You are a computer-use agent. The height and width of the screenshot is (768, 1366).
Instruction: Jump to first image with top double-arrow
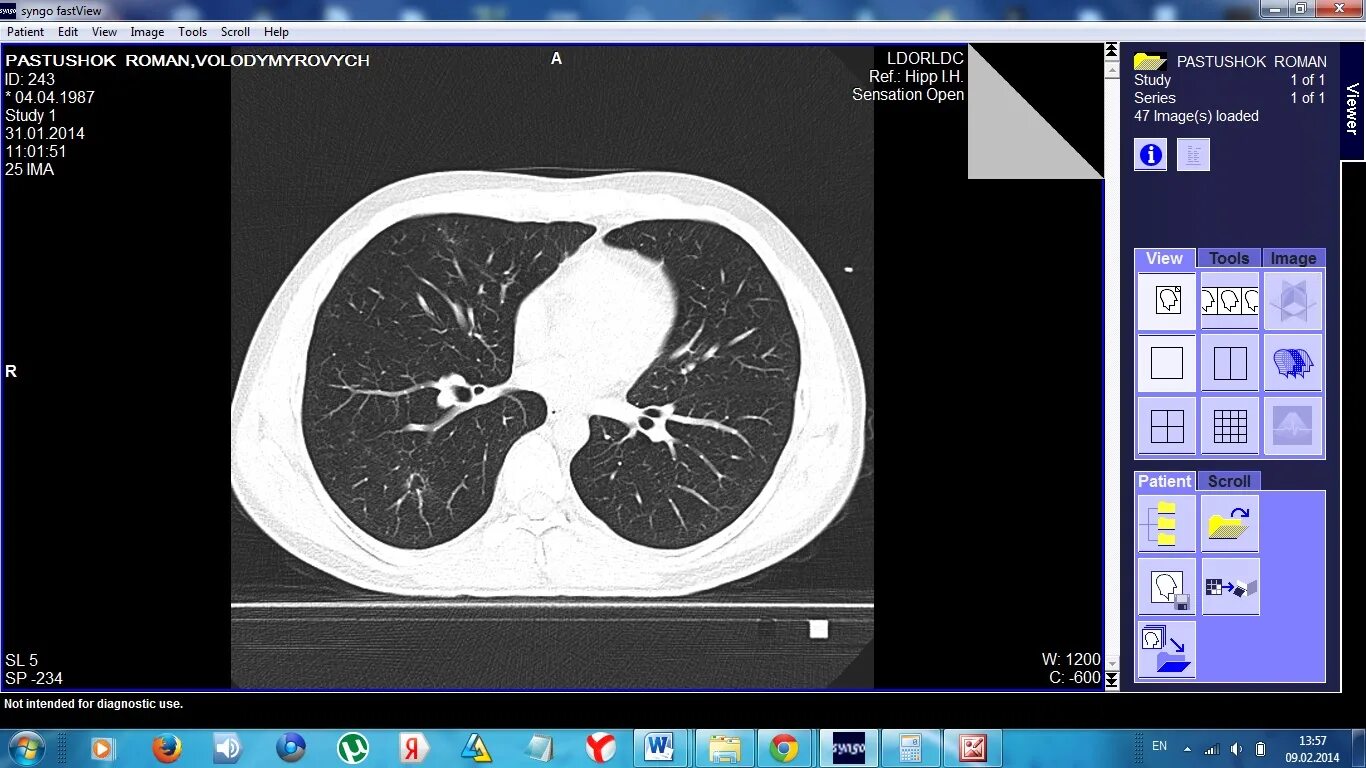(x=1111, y=50)
